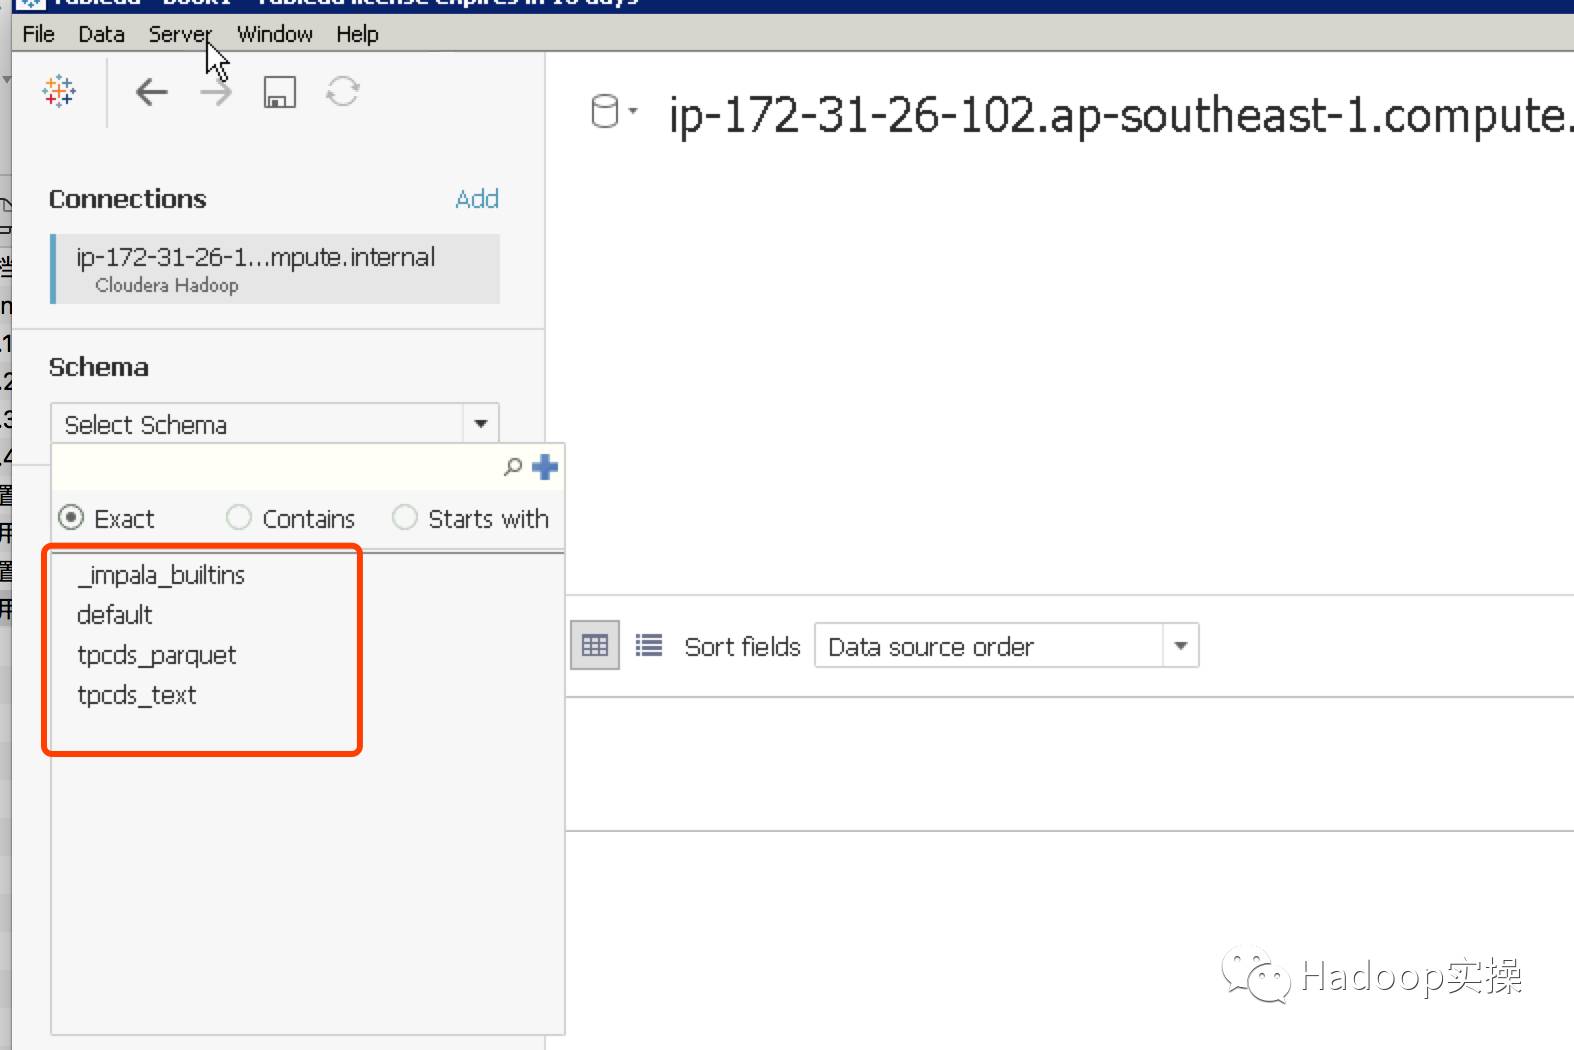Go back with the left arrow

[151, 92]
